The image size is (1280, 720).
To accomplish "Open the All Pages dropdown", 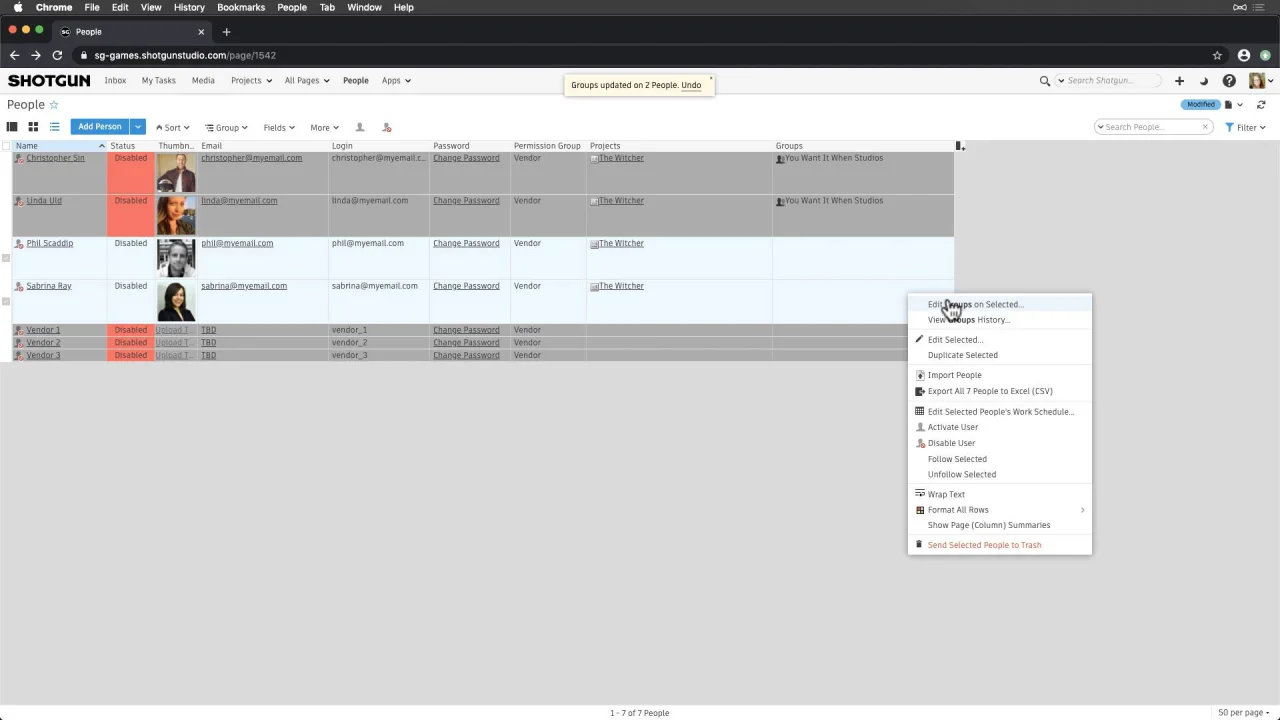I will [307, 81].
